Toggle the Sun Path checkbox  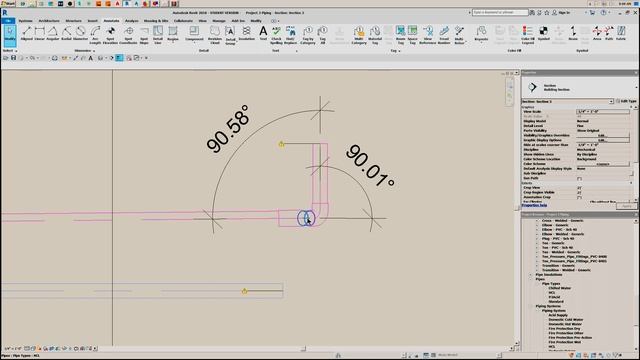point(579,178)
